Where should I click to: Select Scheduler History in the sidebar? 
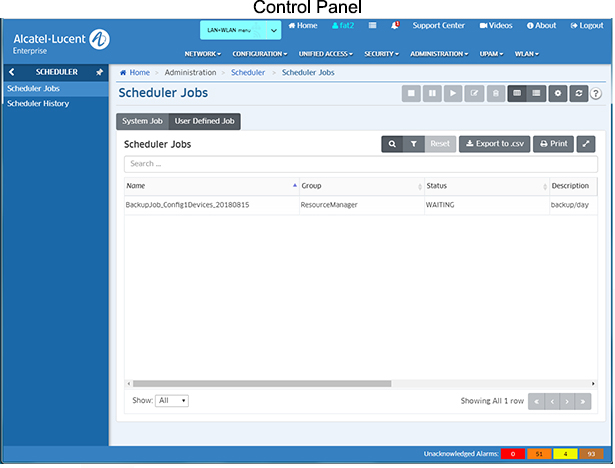click(x=38, y=103)
